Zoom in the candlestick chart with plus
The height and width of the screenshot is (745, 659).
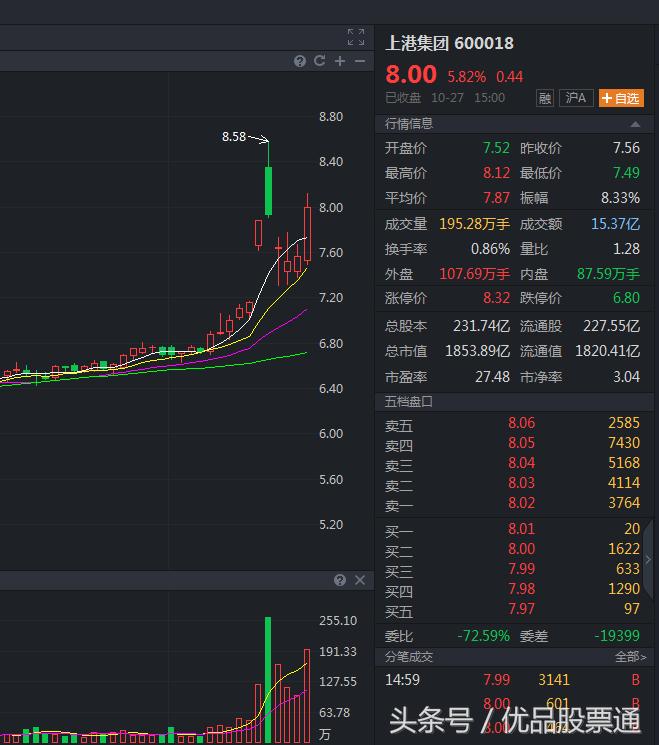pyautogui.click(x=340, y=61)
